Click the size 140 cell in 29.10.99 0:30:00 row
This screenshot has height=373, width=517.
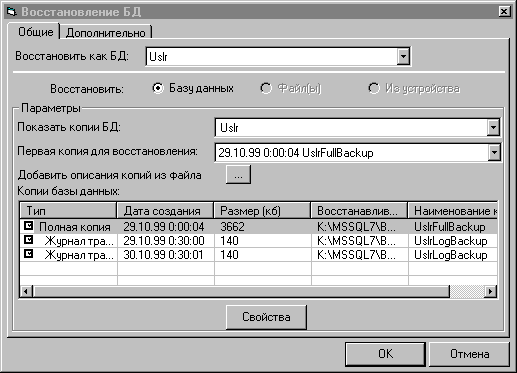229,241
